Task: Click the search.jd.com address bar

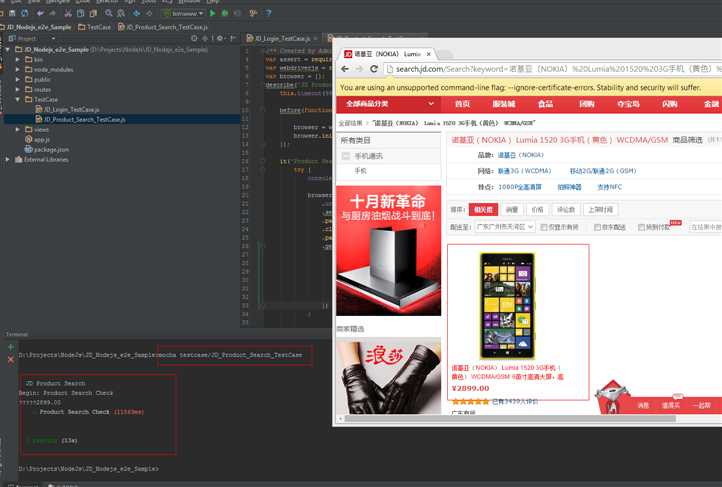Action: tap(553, 69)
